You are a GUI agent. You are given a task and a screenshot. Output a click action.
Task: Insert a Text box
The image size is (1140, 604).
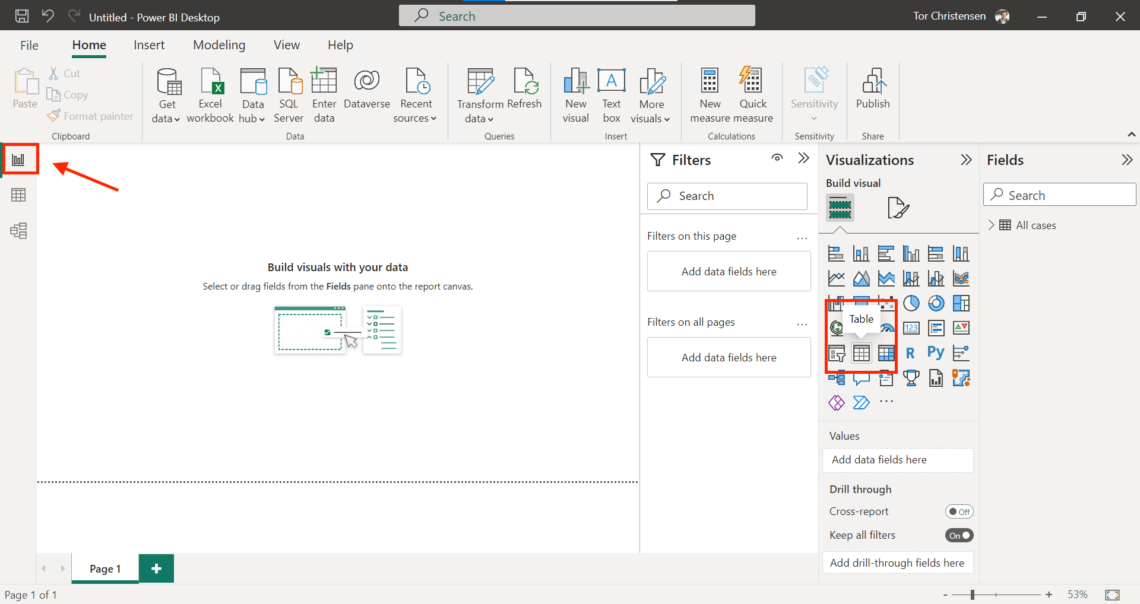611,97
